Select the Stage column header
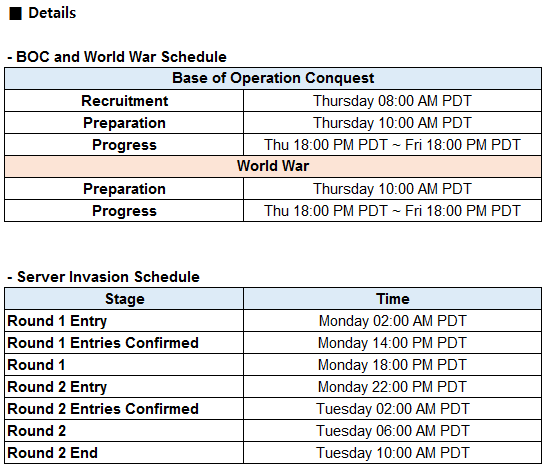The height and width of the screenshot is (470, 547). tap(125, 299)
